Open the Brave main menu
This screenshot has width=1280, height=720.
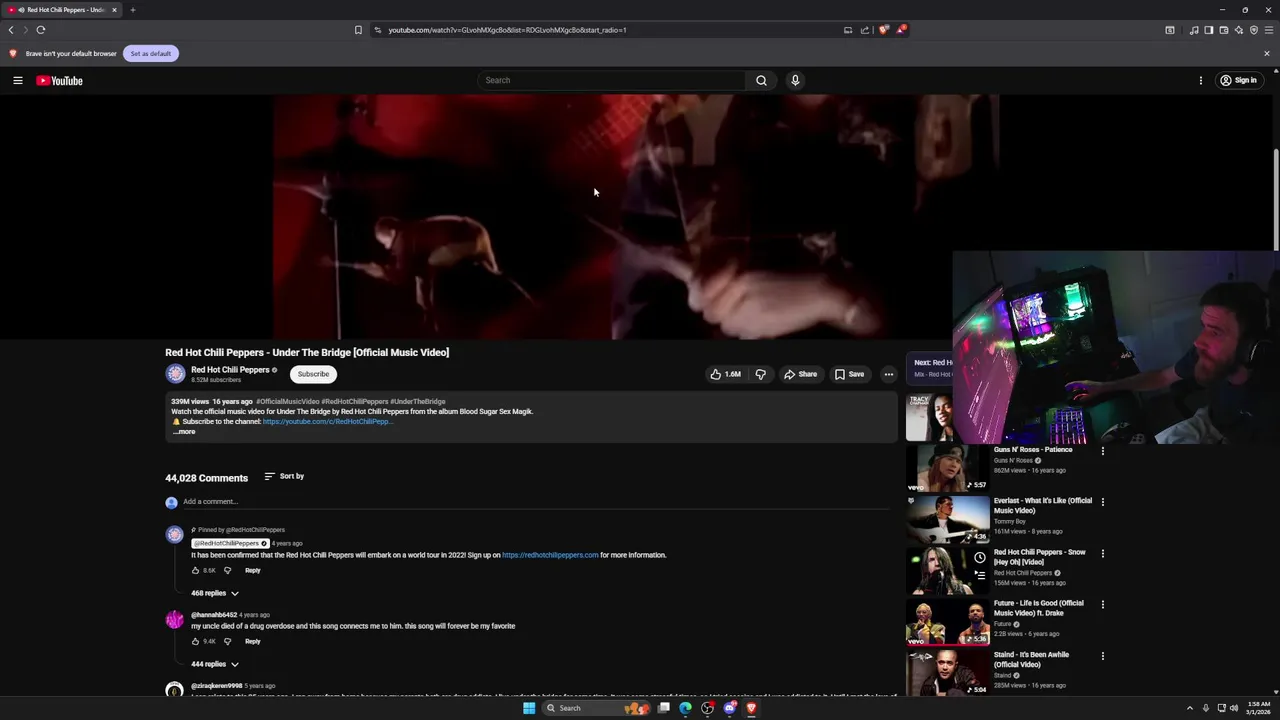coord(1269,30)
